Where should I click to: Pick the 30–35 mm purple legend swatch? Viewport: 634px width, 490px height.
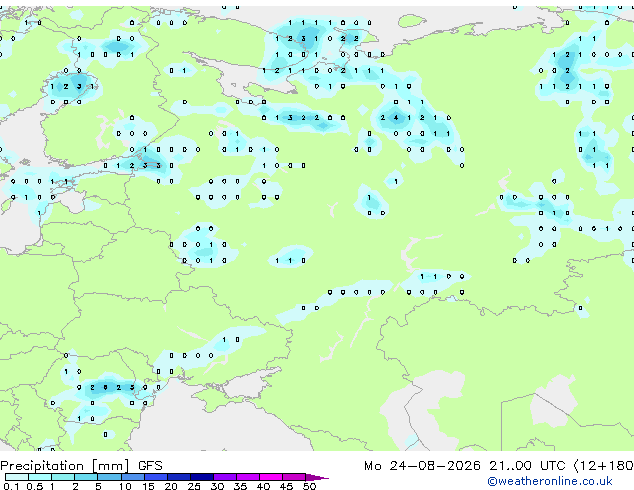click(225, 477)
